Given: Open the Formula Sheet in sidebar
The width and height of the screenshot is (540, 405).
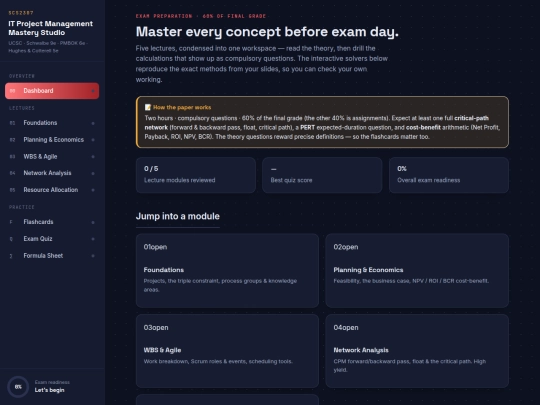Looking at the screenshot, I should [x=52, y=256].
